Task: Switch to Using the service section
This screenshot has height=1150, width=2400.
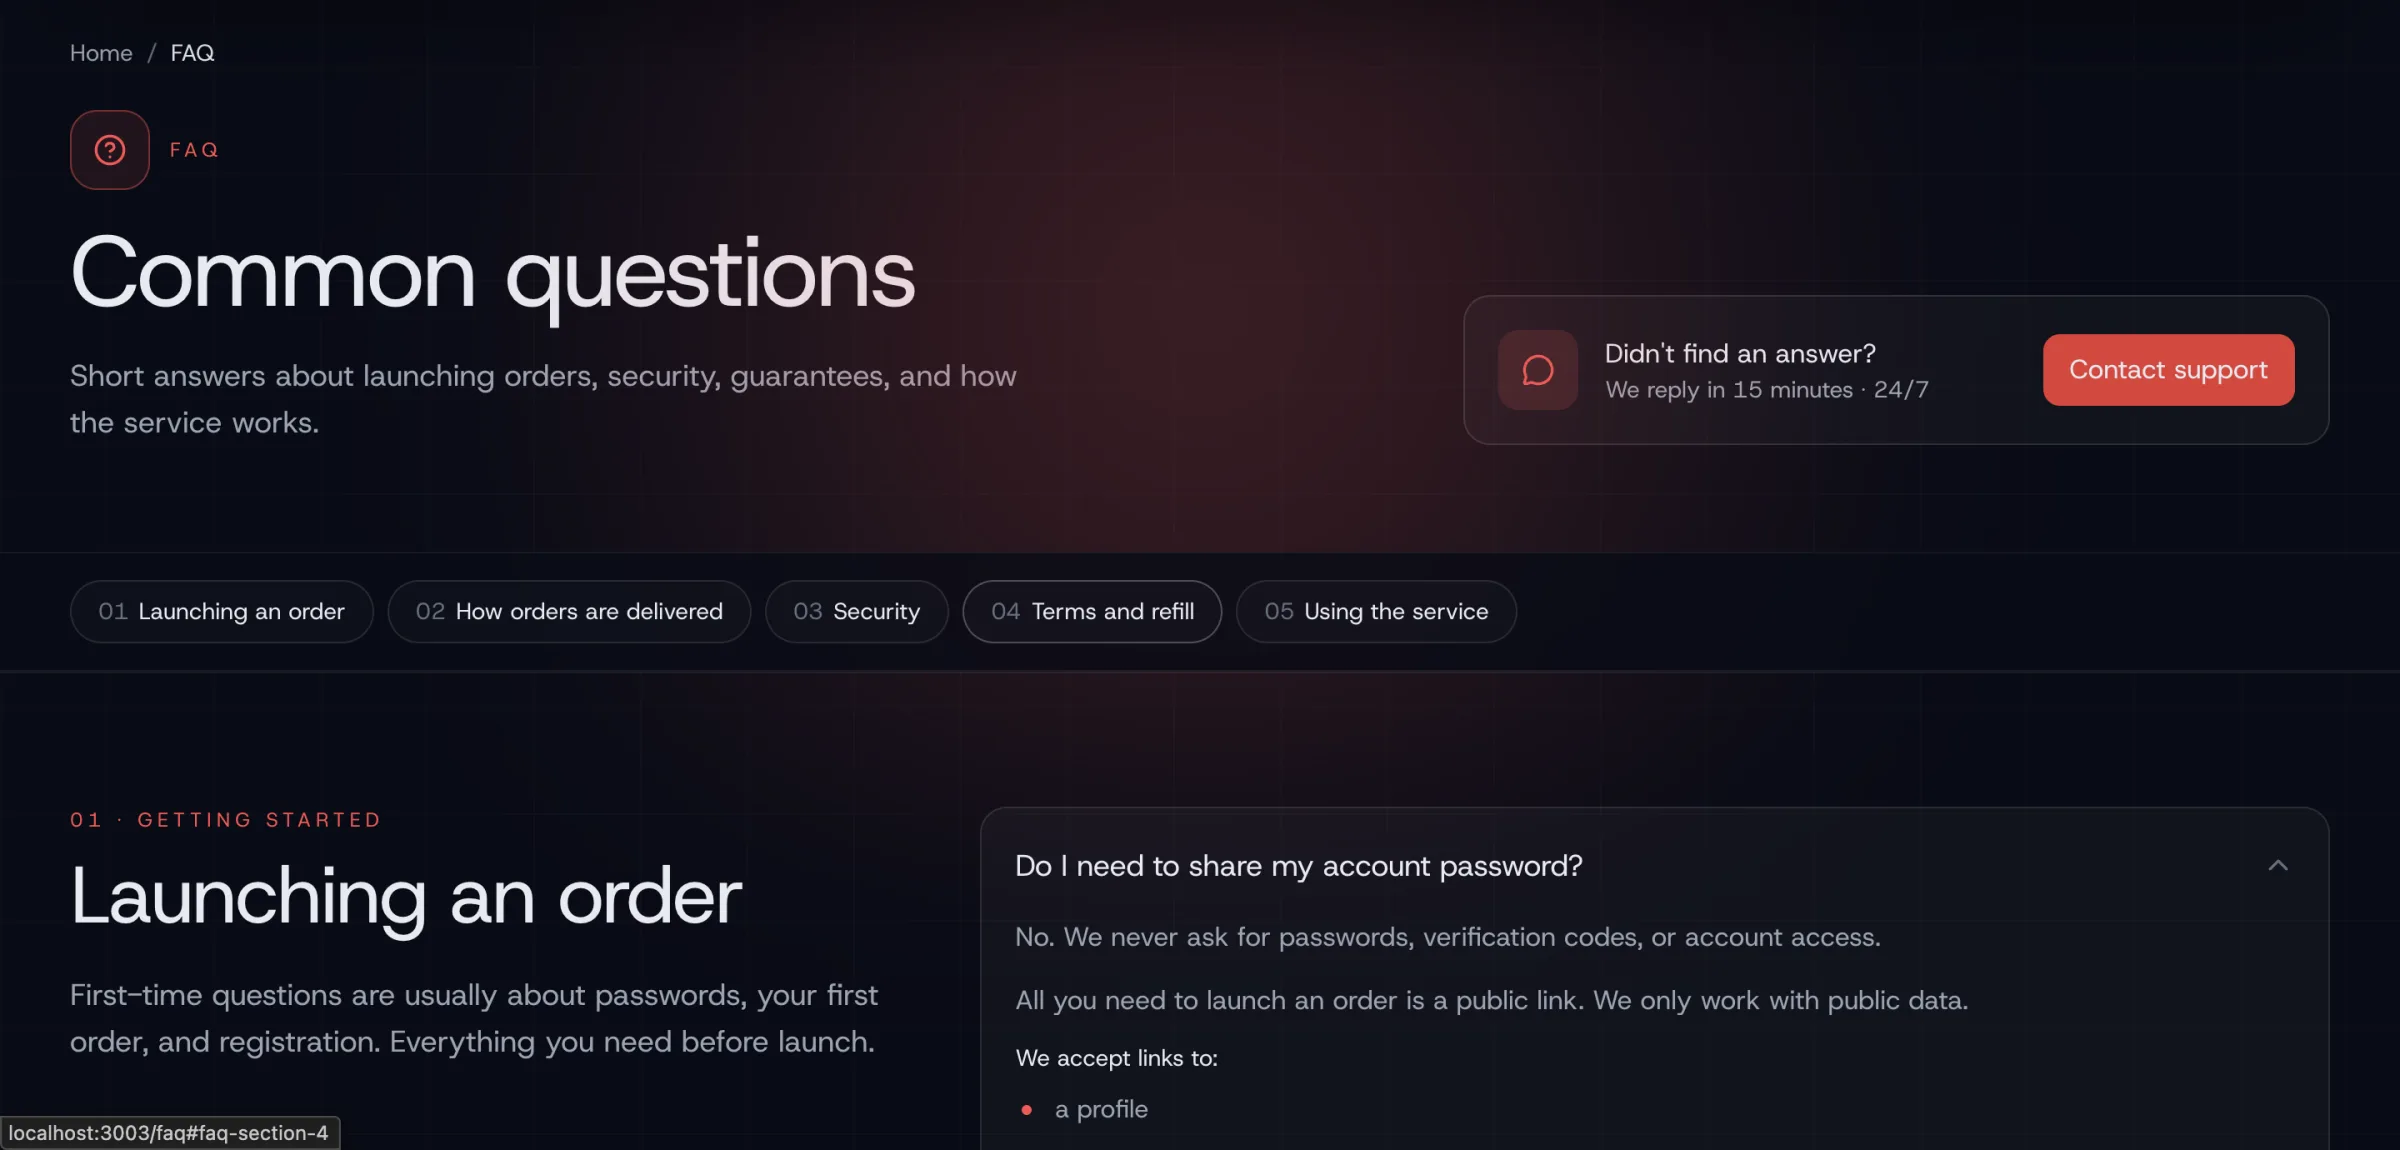Action: [x=1376, y=611]
